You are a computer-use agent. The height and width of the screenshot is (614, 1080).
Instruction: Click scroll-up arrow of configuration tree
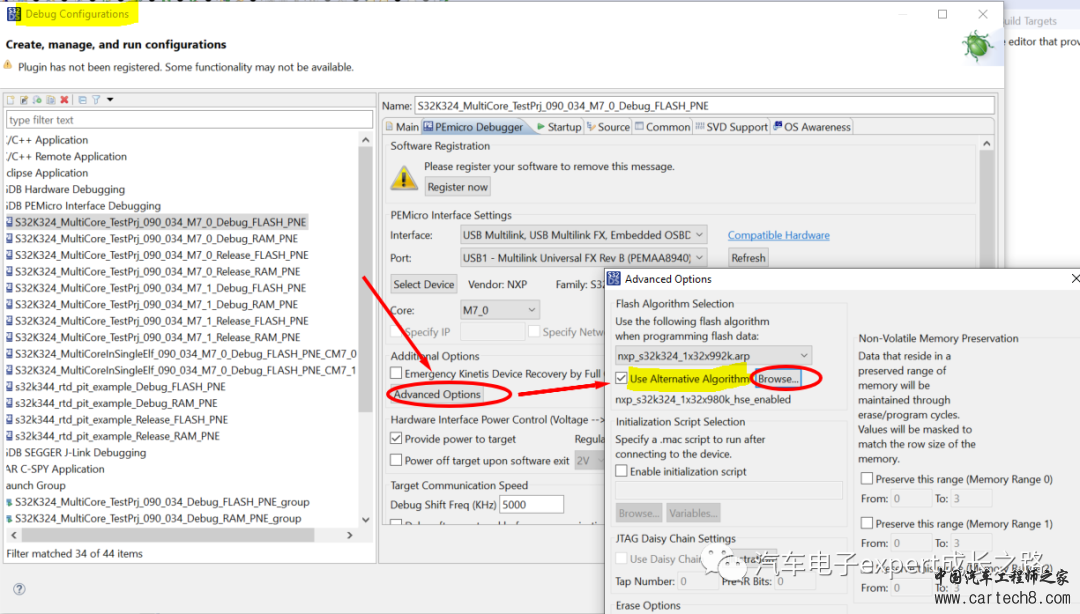pyautogui.click(x=366, y=140)
